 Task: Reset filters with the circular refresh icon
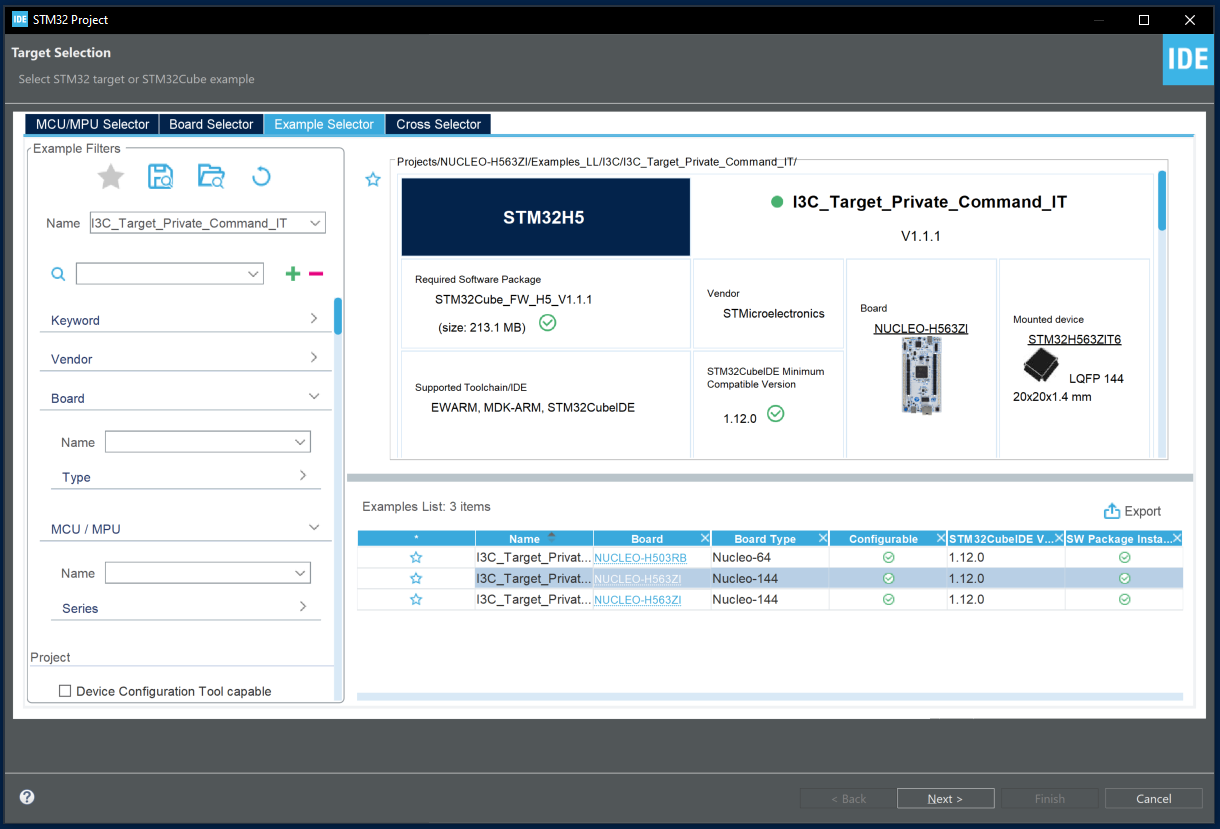point(261,176)
